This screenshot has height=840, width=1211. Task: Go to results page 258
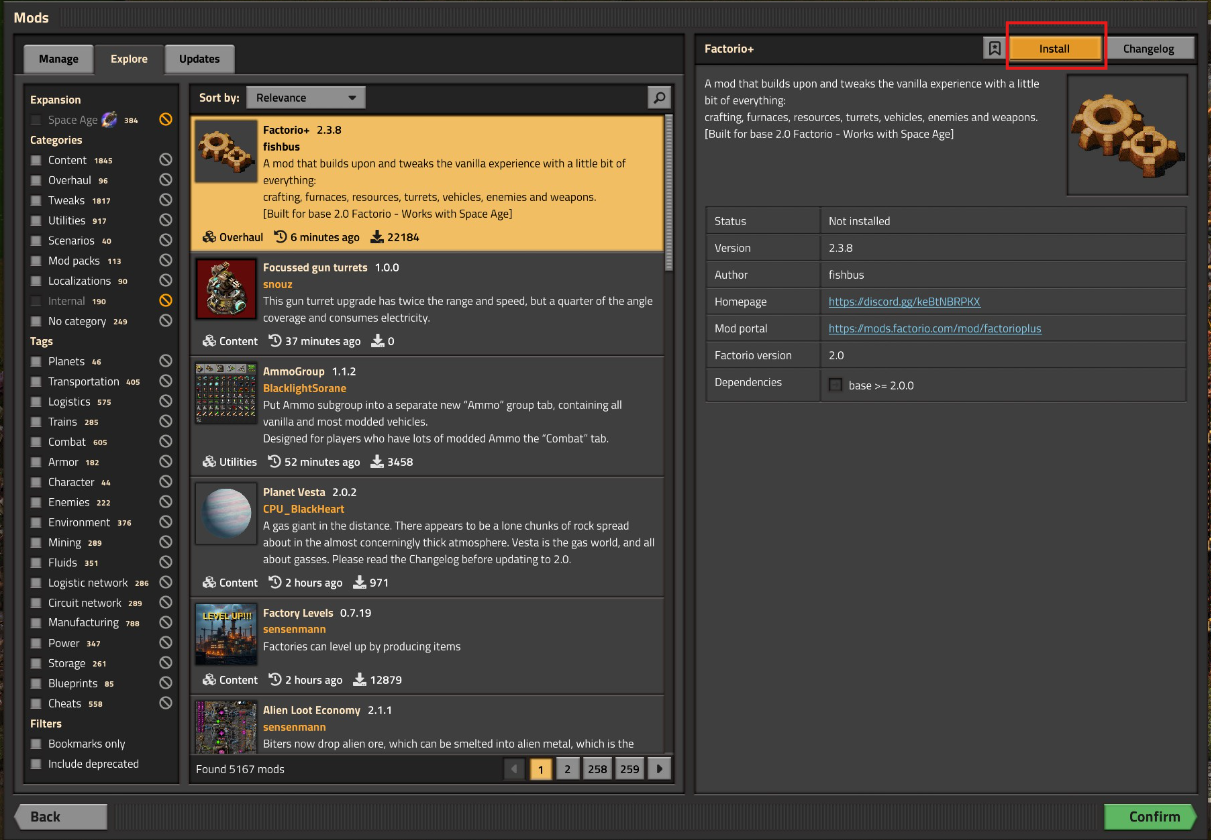tap(597, 769)
